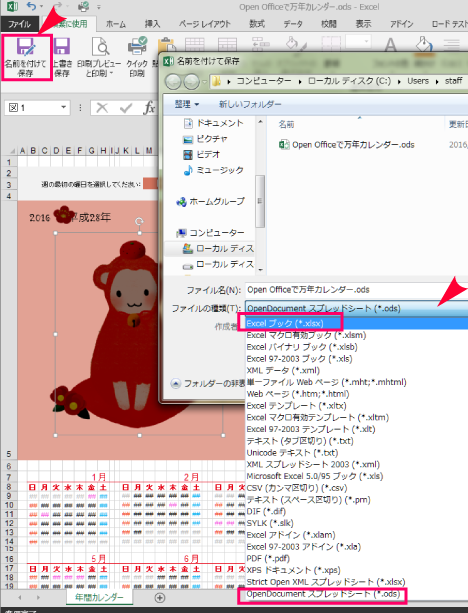Choose Excel テンプレート (*.xltx) type
Viewport: 468px width, 613px height.
(x=296, y=405)
